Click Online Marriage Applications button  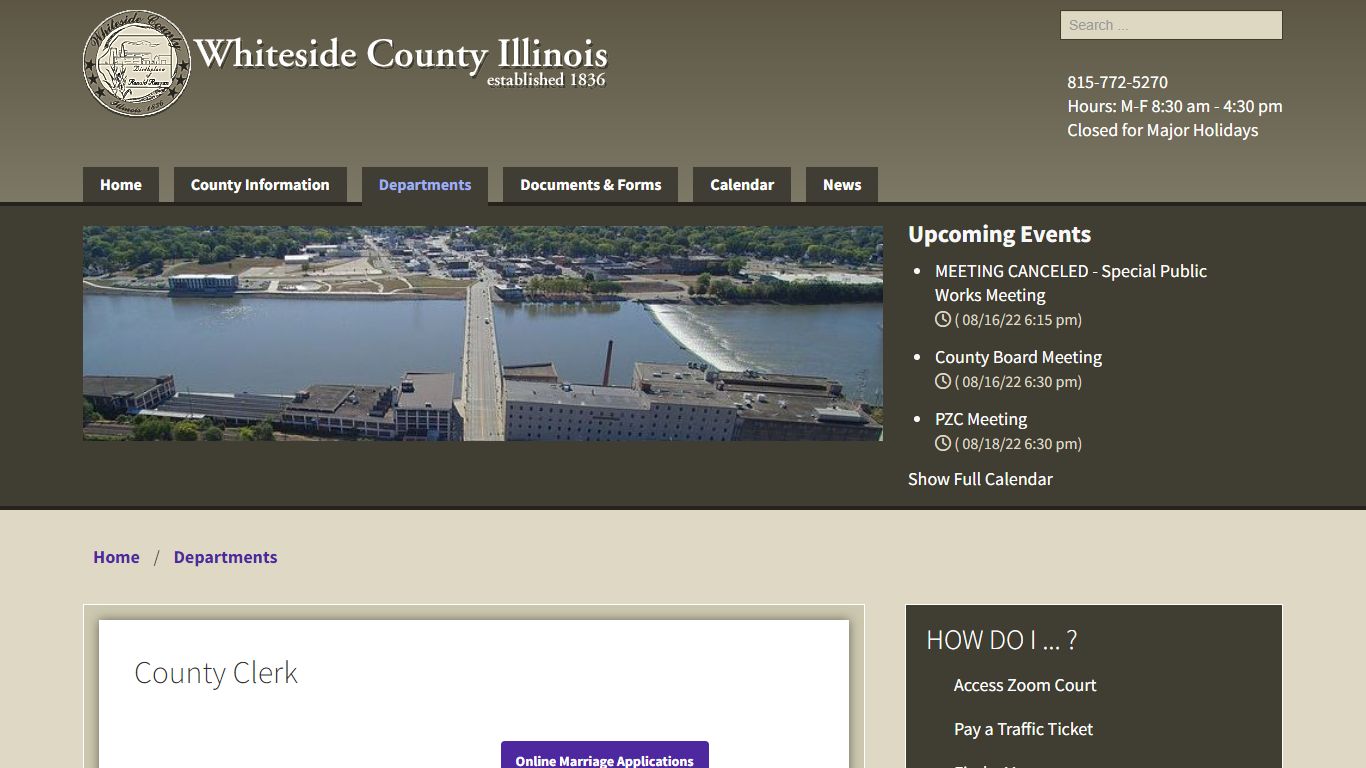[x=605, y=755]
